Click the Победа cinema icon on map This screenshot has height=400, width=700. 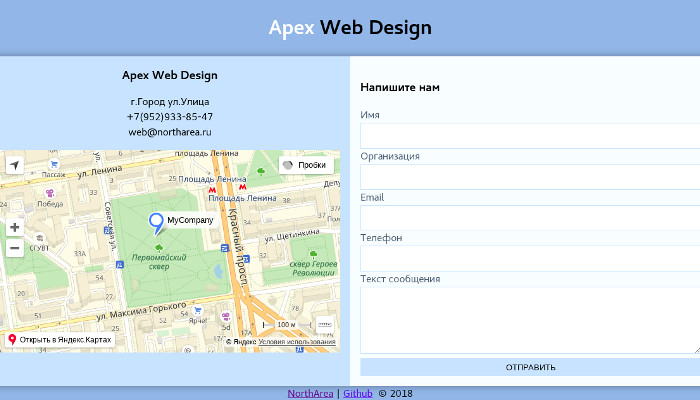pos(50,193)
